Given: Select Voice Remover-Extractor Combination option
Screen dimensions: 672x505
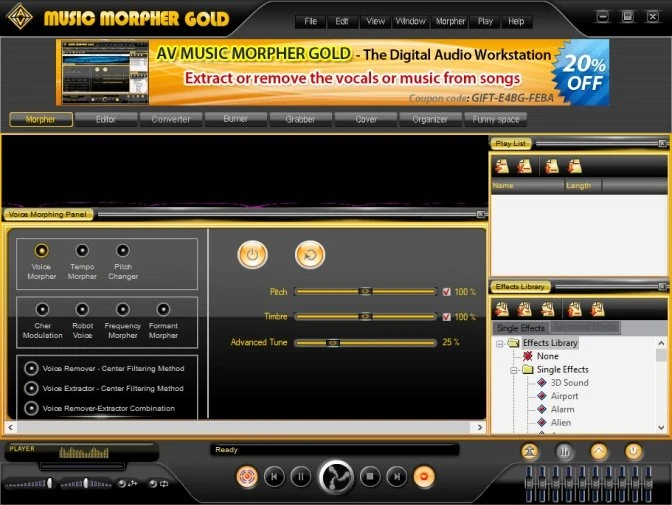Looking at the screenshot, I should coord(31,408).
